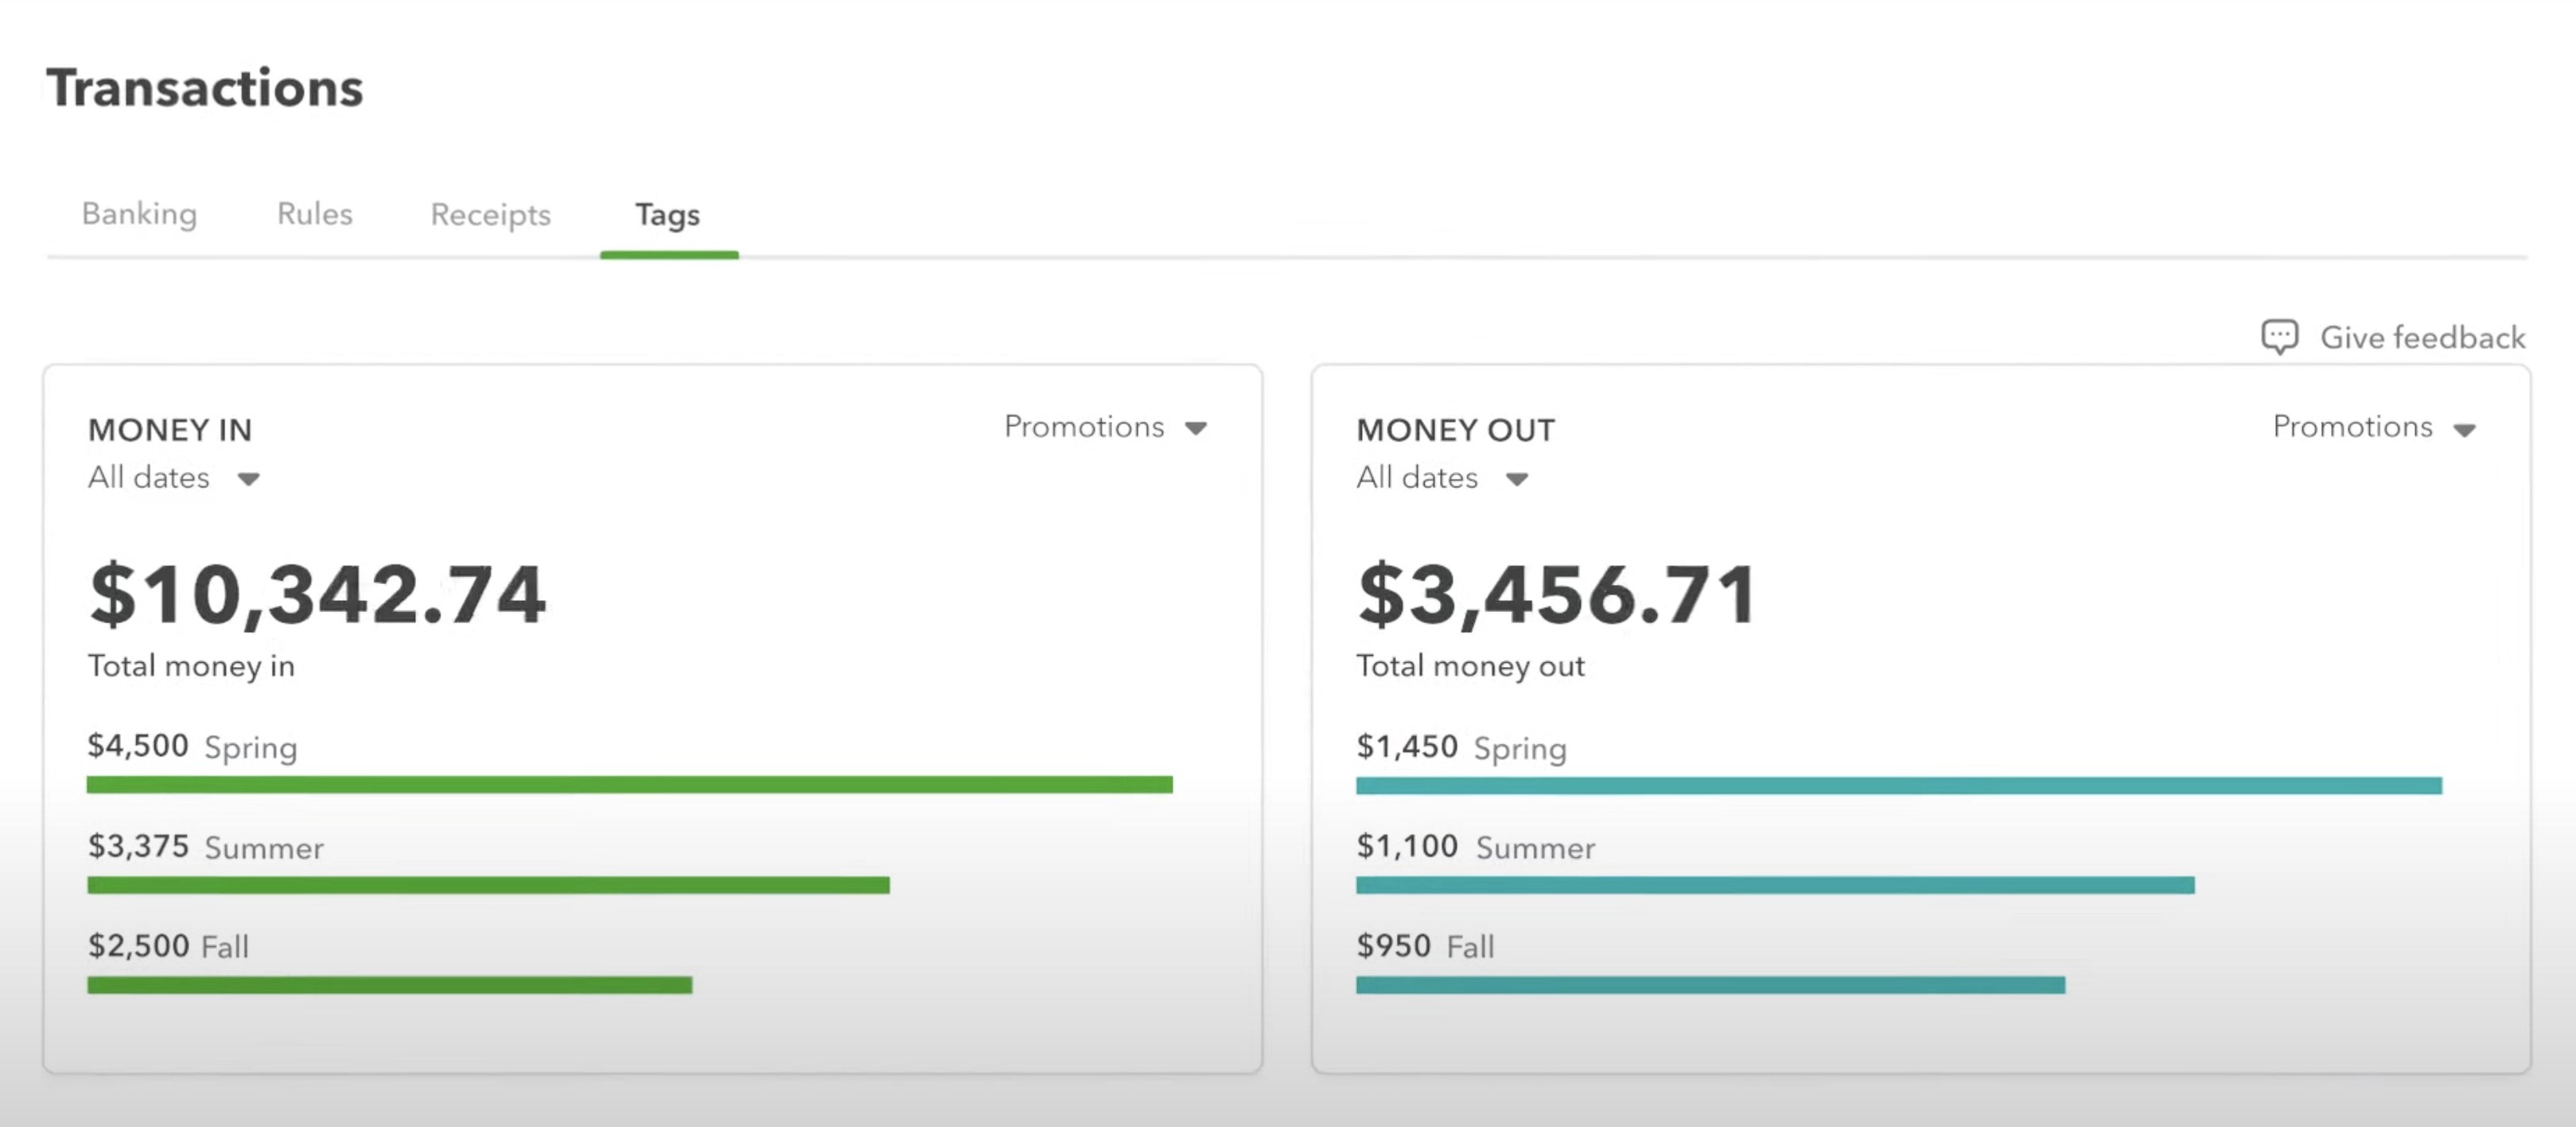Click the green Fall money in bar
The image size is (2576, 1127).
[389, 985]
